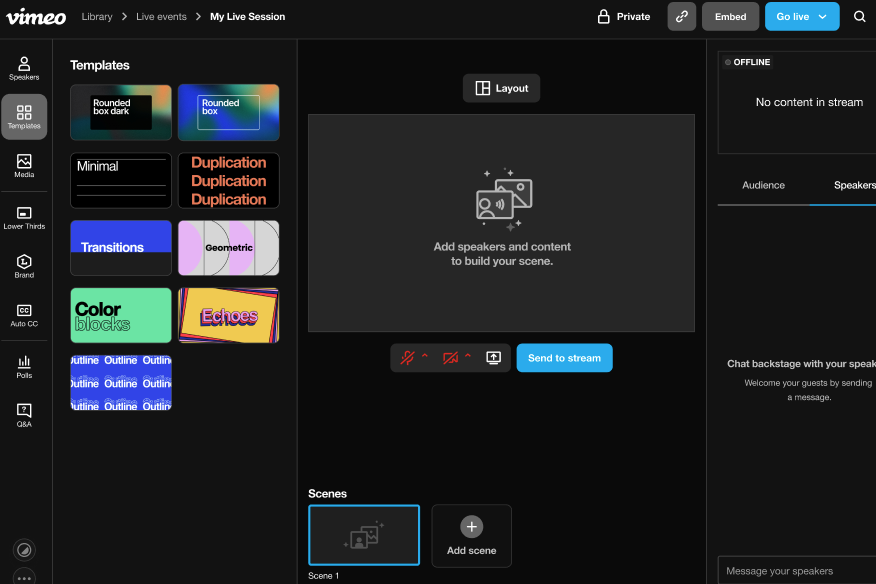Toggle the Private event setting
The width and height of the screenshot is (876, 584).
point(623,16)
